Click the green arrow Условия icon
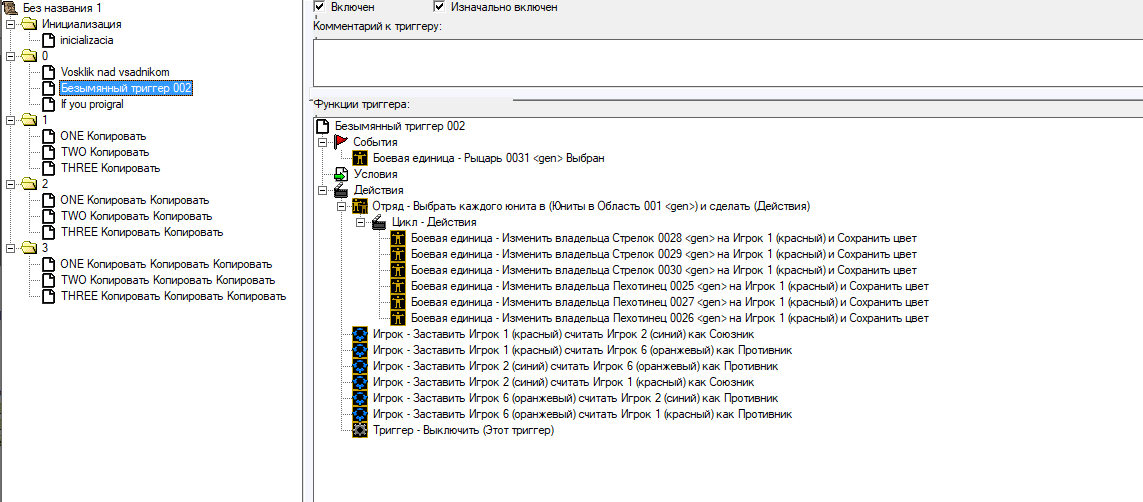 pos(341,174)
